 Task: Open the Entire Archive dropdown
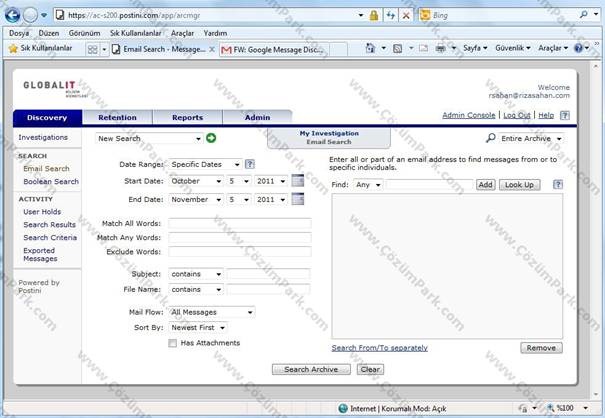[x=531, y=139]
